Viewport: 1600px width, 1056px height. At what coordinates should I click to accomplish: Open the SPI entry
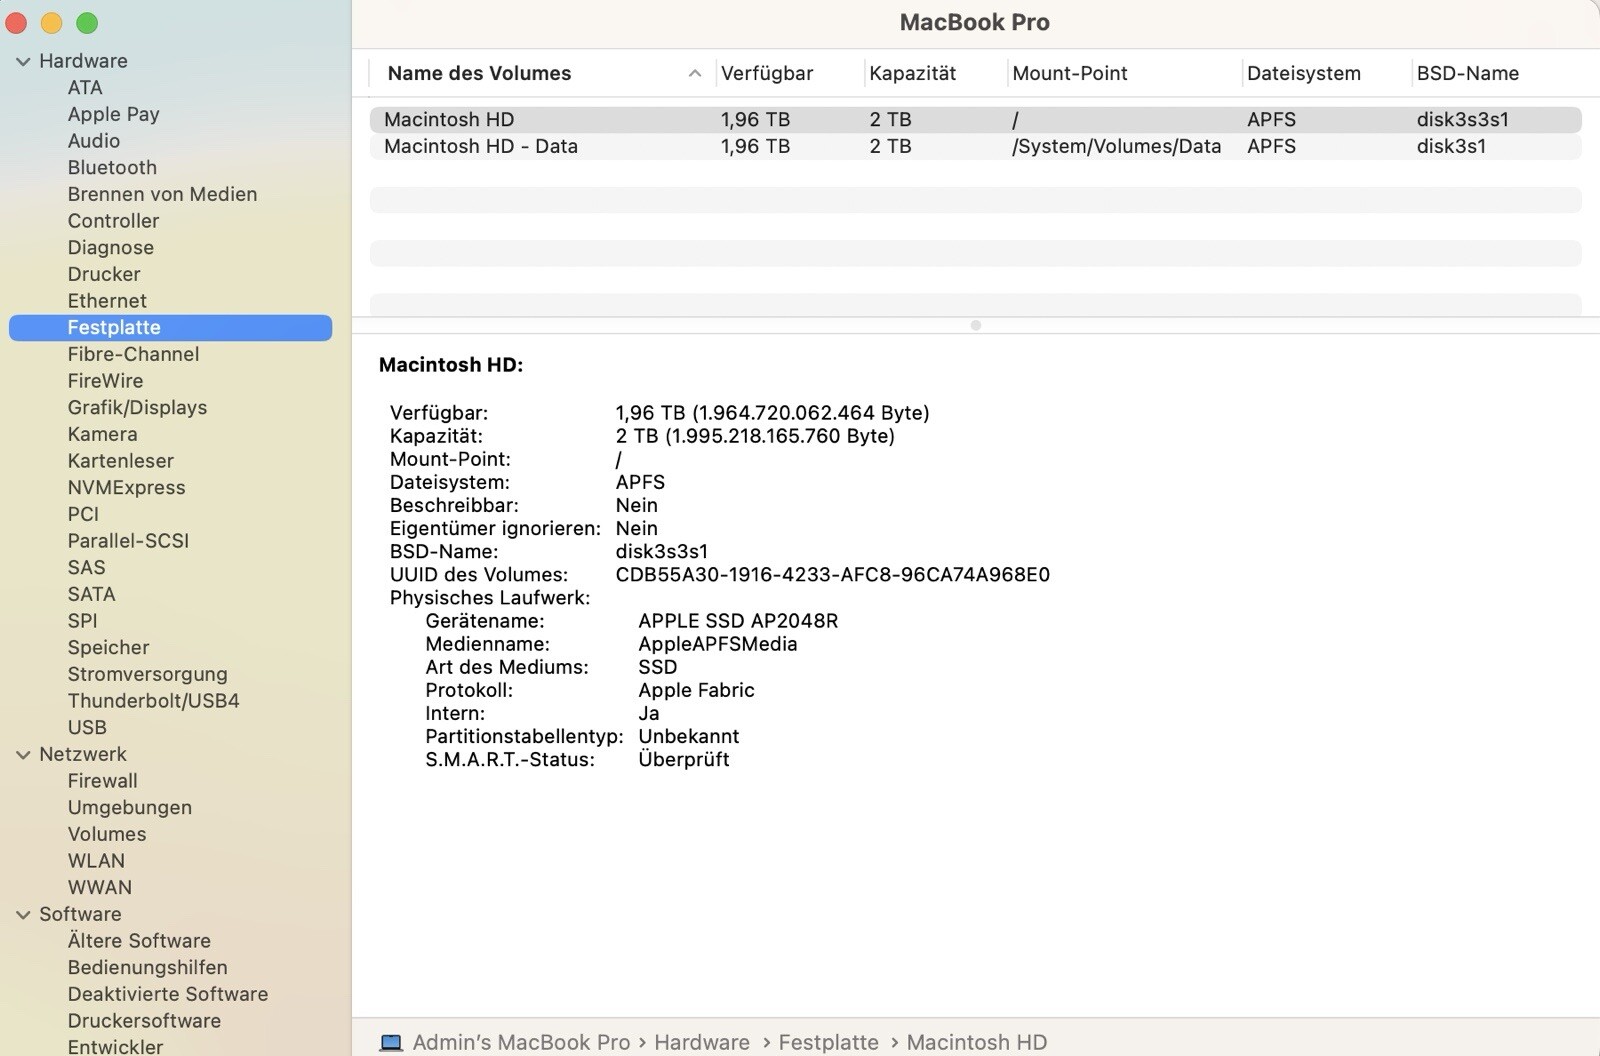tap(82, 621)
